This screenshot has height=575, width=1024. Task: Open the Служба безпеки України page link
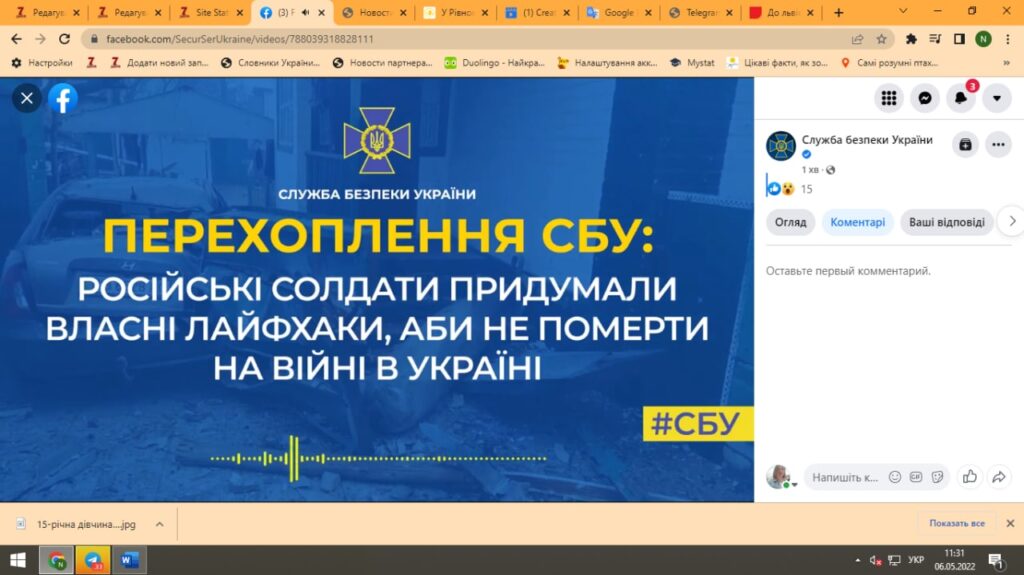coord(867,140)
